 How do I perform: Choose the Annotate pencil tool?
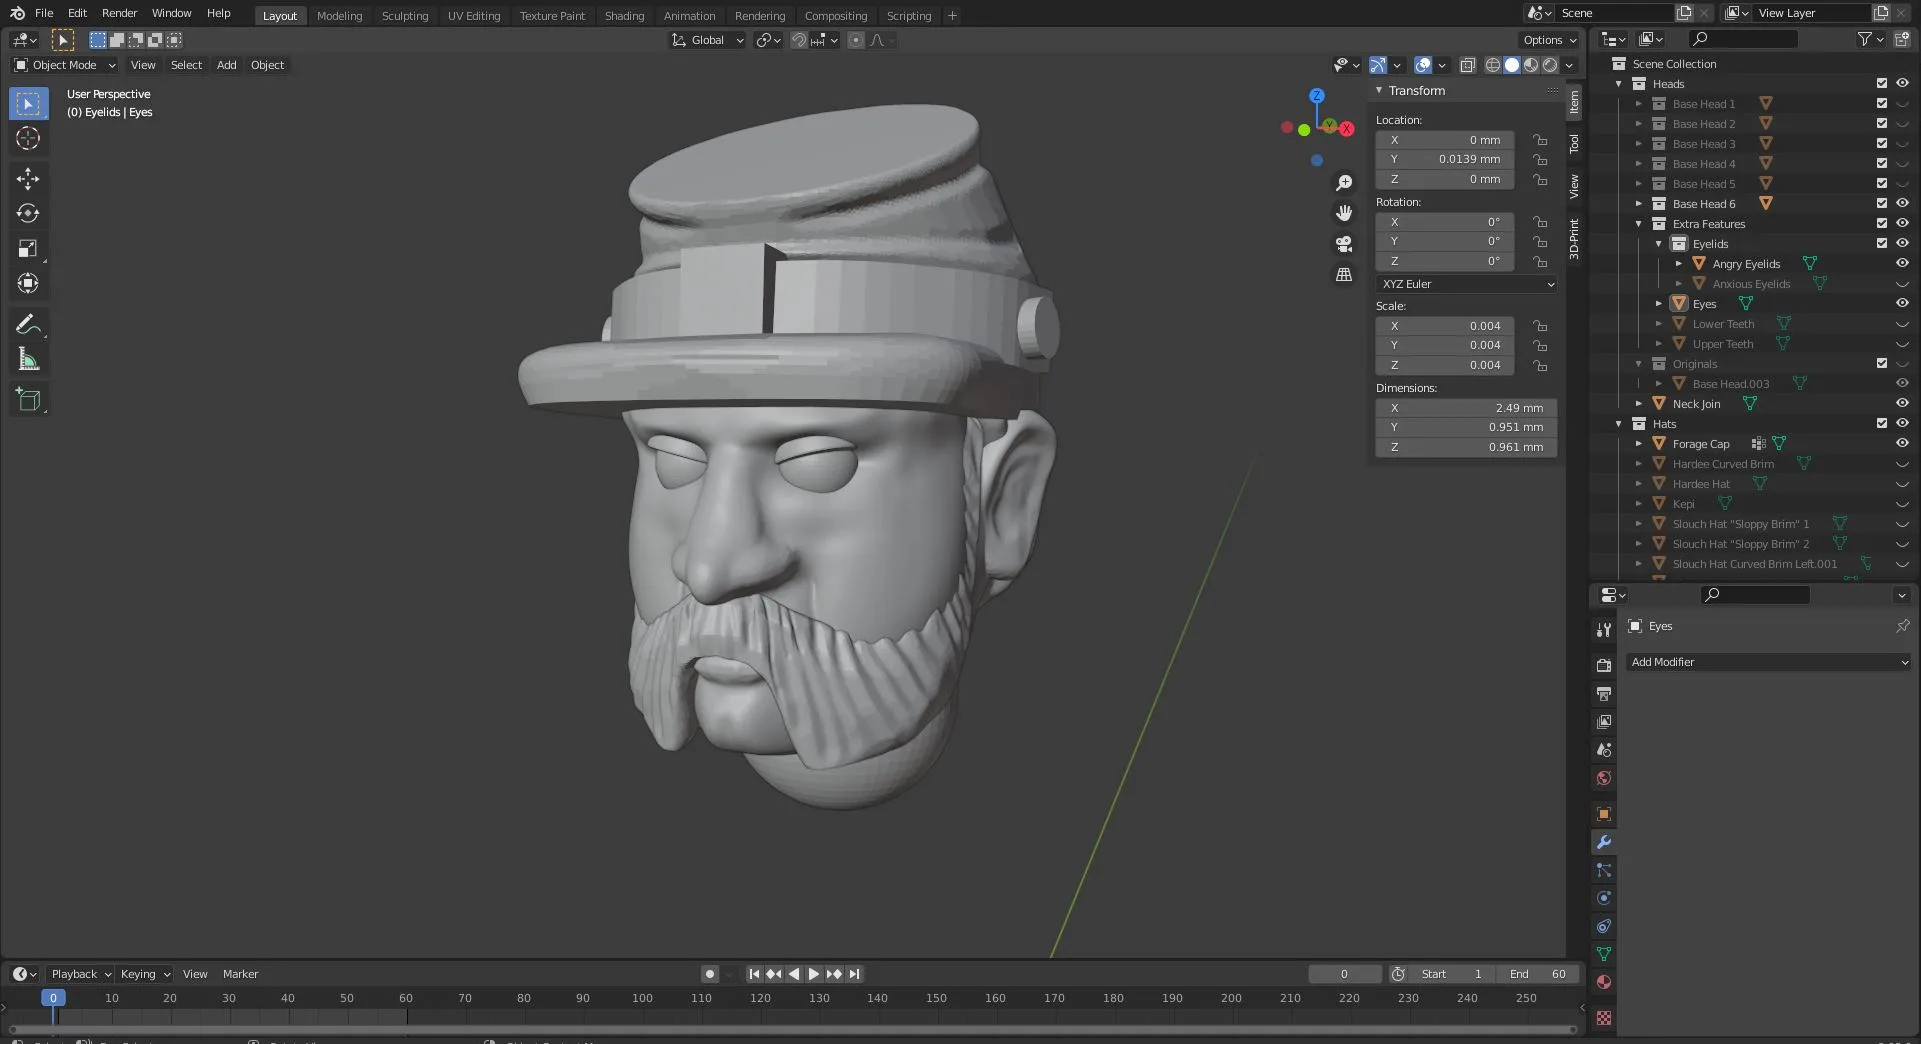click(x=28, y=325)
